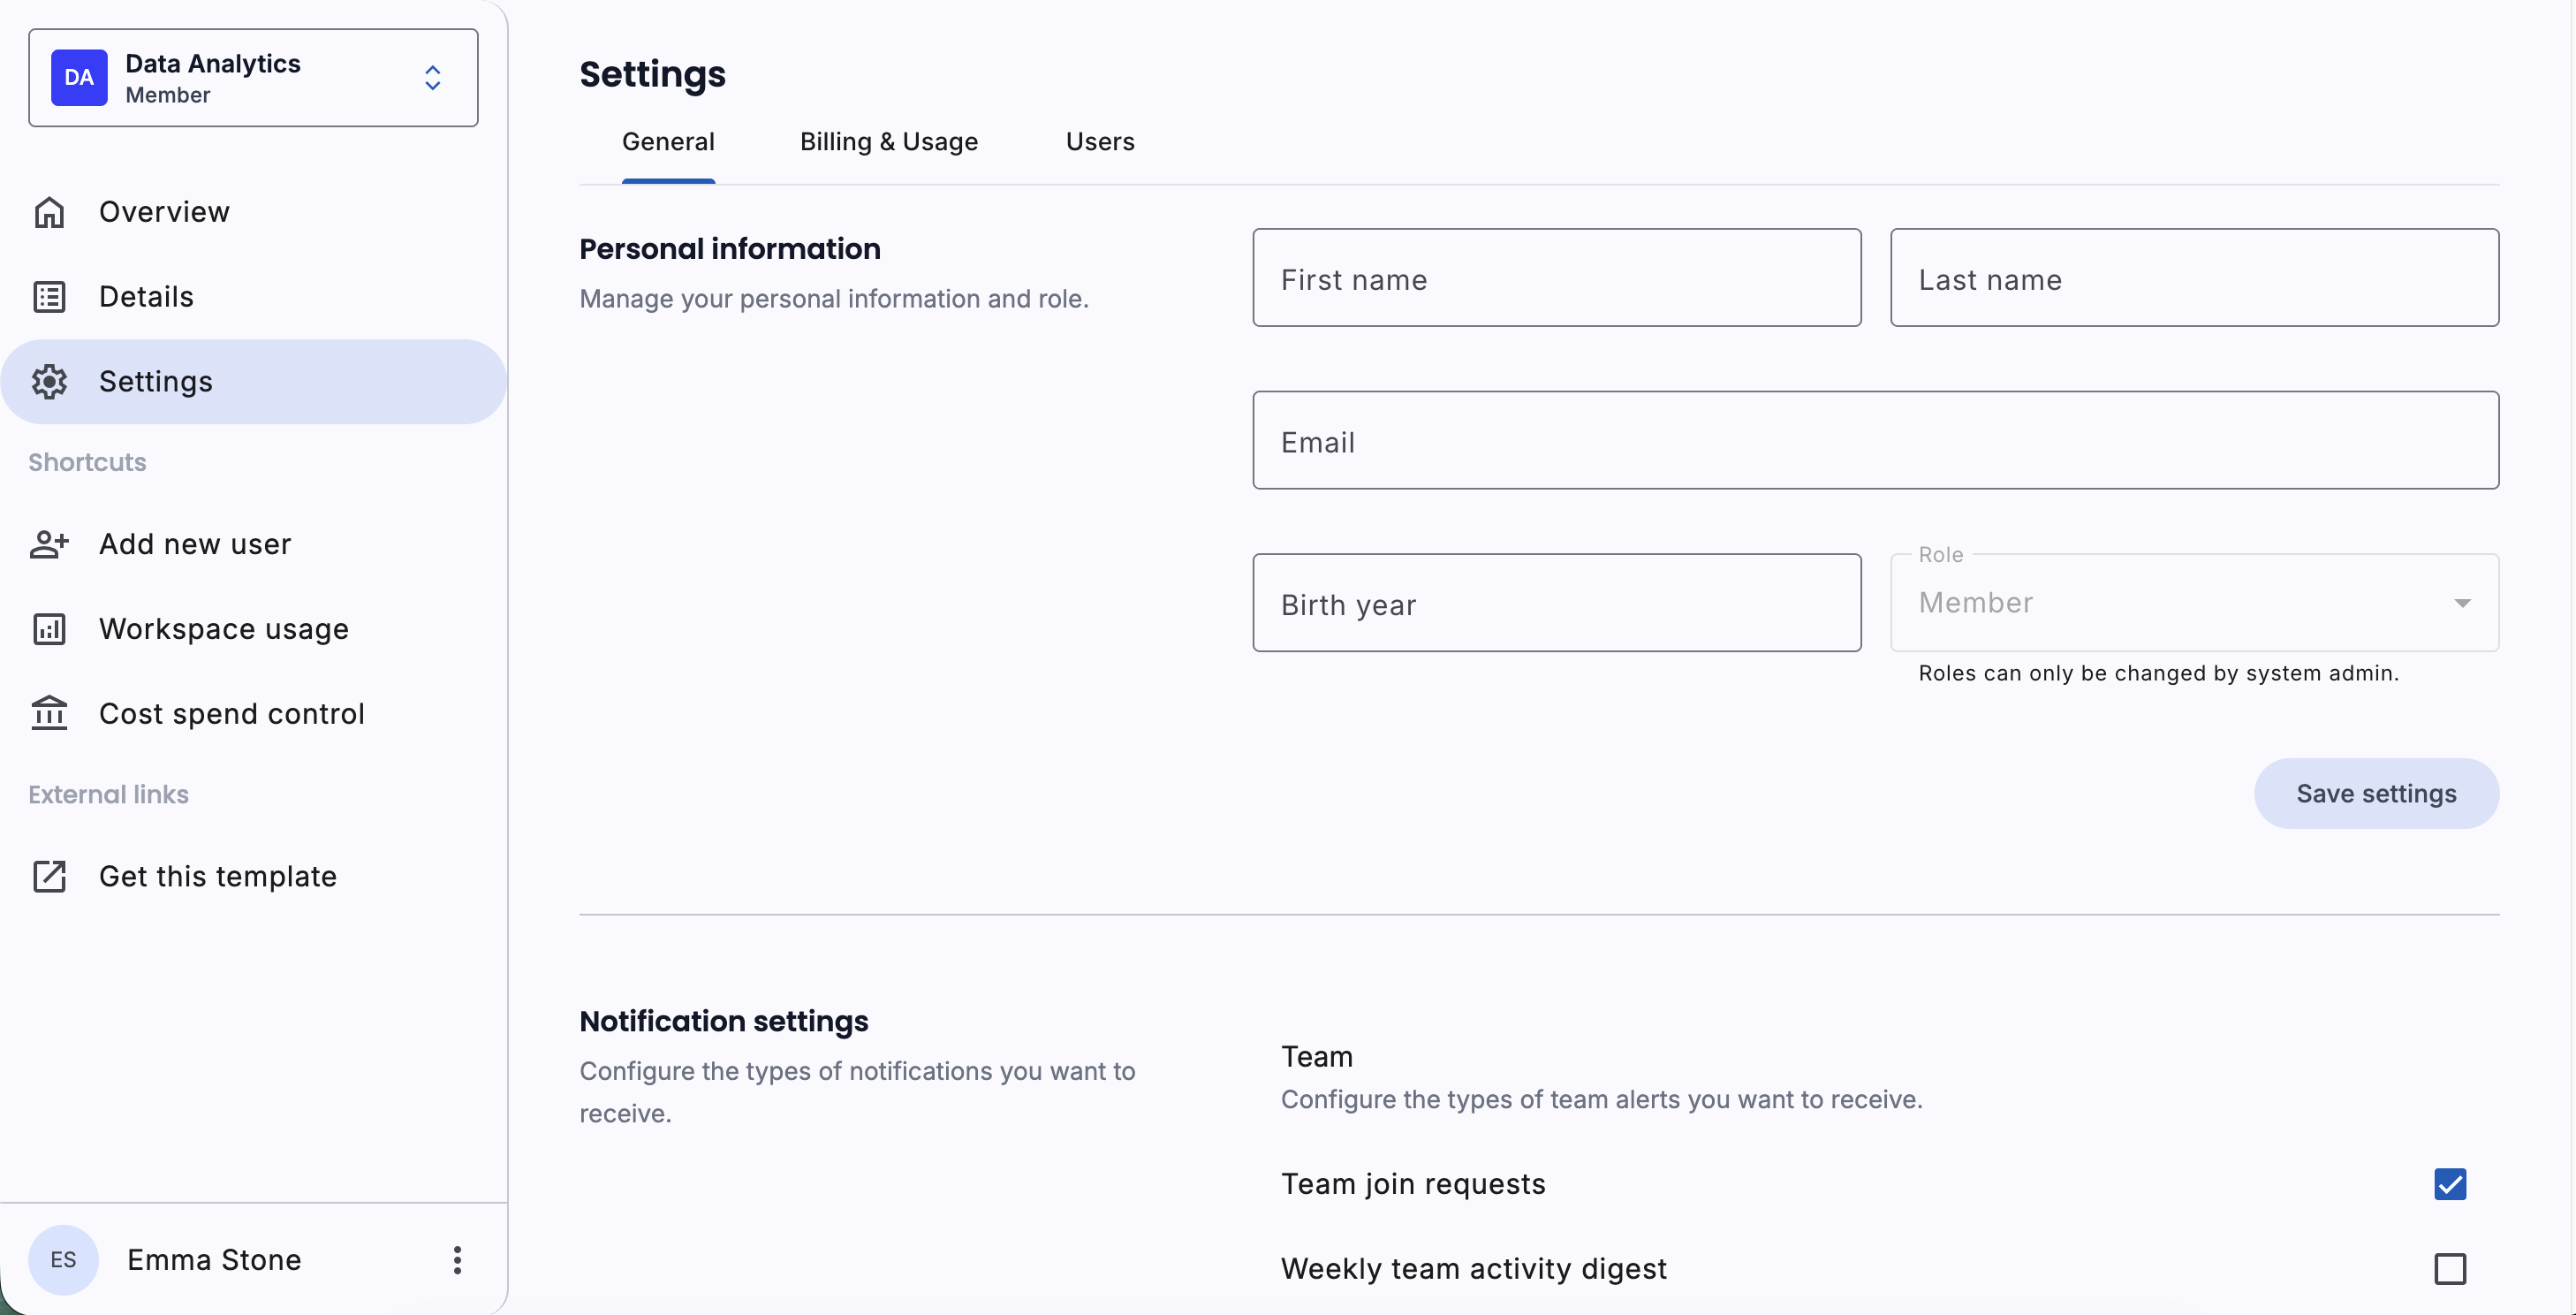Viewport: 2576px width, 1315px height.
Task: Open the Role dropdown showing Member
Action: tap(2193, 603)
